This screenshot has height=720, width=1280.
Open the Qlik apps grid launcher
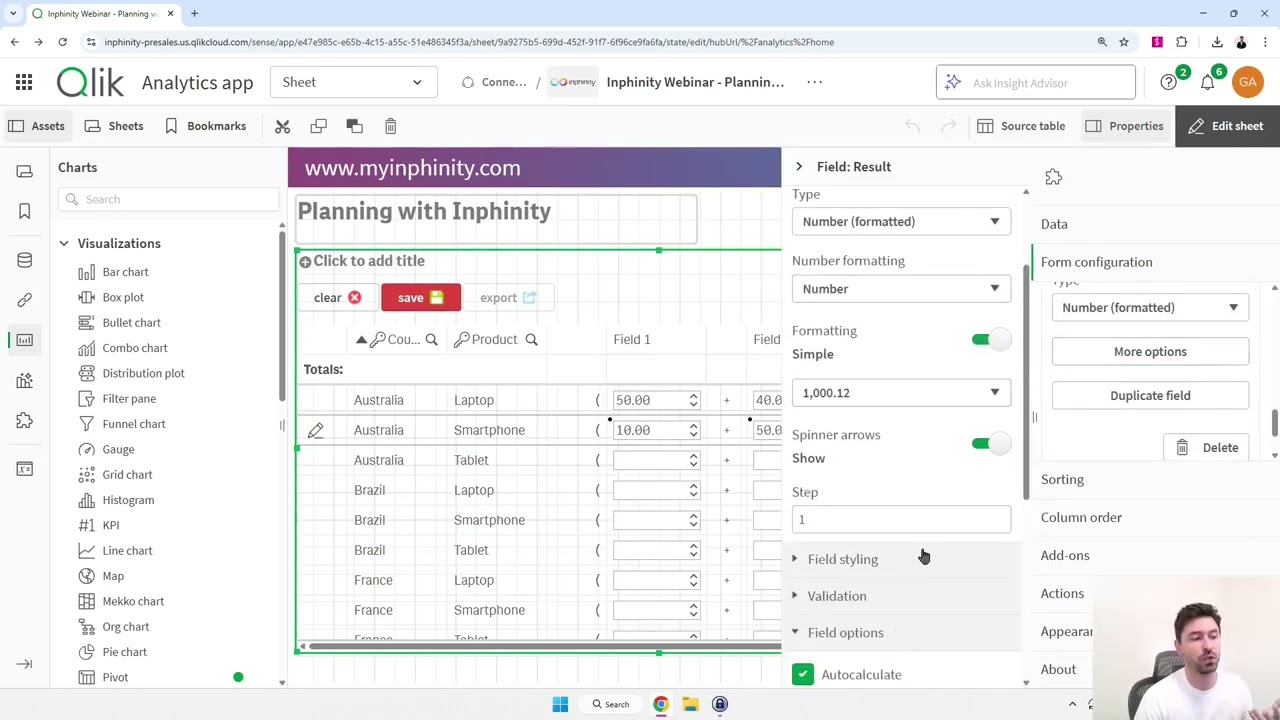coord(24,82)
